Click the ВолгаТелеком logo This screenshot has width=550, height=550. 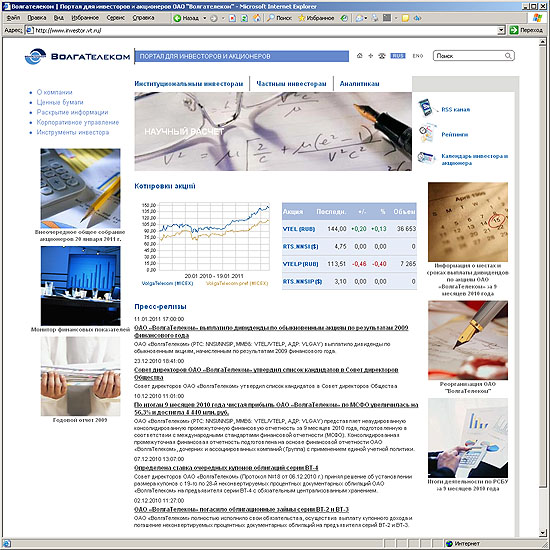78,56
